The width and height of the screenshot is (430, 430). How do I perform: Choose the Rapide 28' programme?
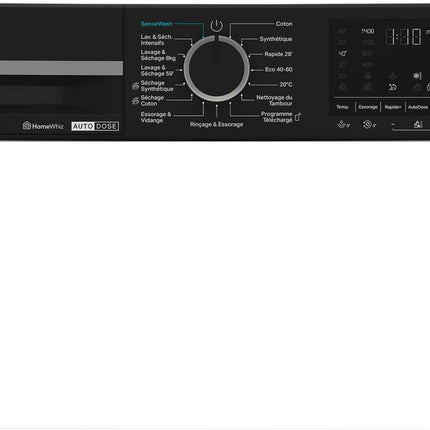[x=278, y=54]
